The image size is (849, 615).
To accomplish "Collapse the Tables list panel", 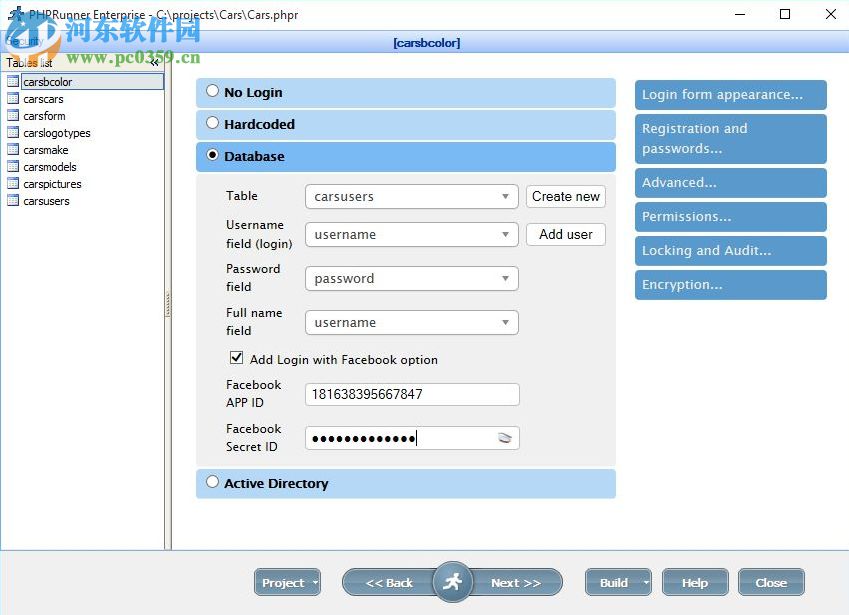I will (155, 62).
